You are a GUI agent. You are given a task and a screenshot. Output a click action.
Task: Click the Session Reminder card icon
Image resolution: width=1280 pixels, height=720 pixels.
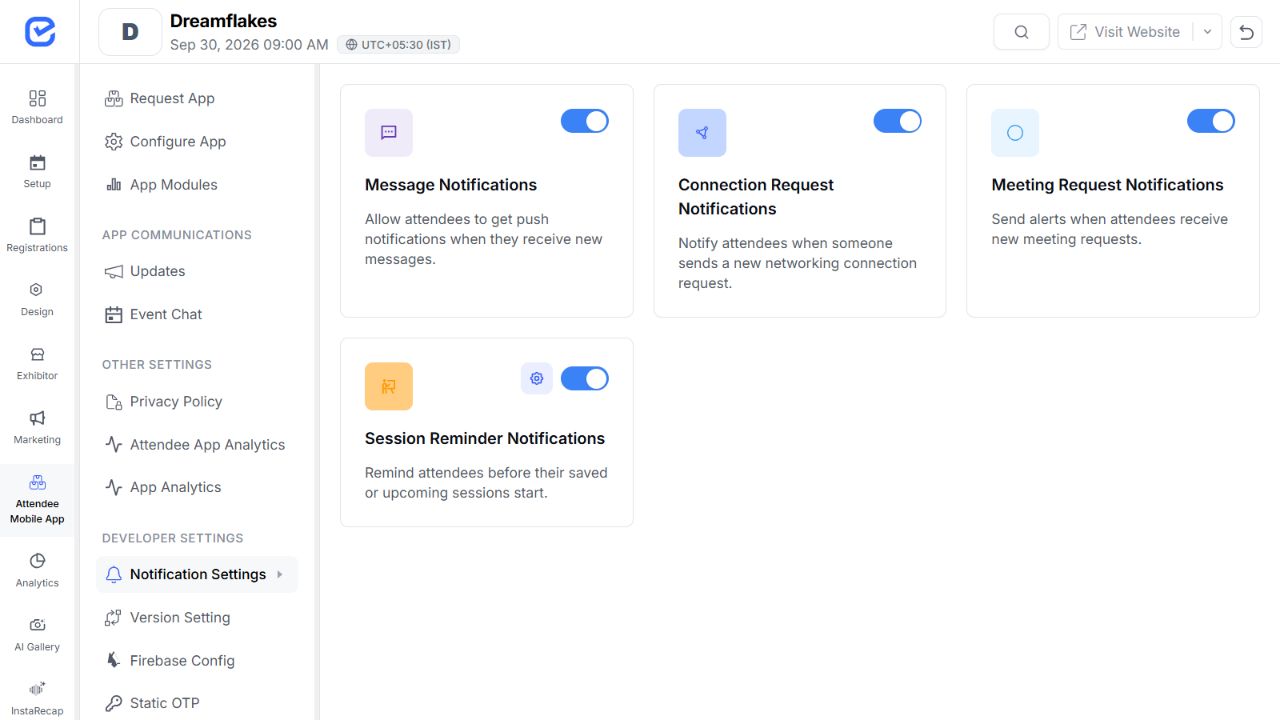coord(389,386)
